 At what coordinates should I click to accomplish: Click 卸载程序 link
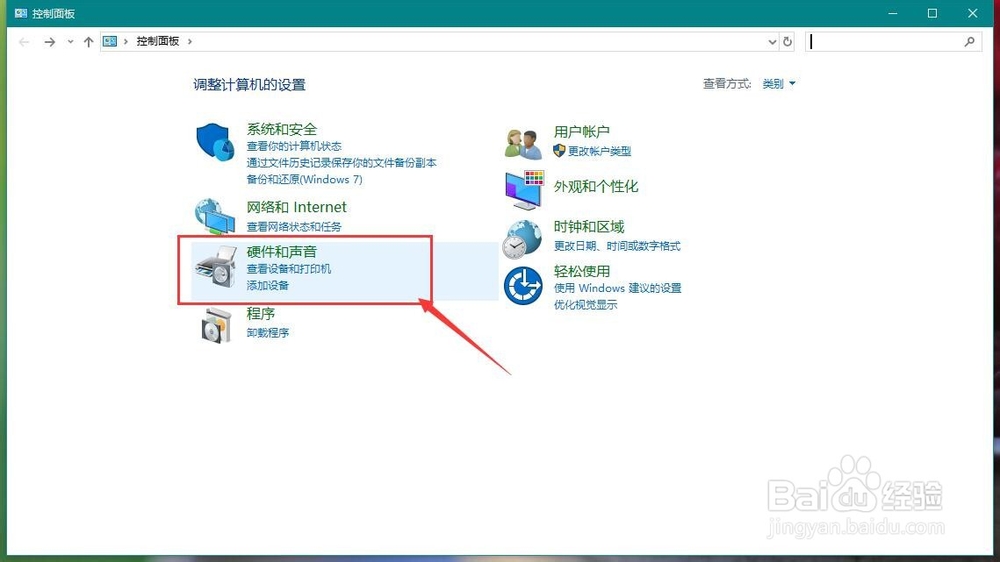pos(267,332)
